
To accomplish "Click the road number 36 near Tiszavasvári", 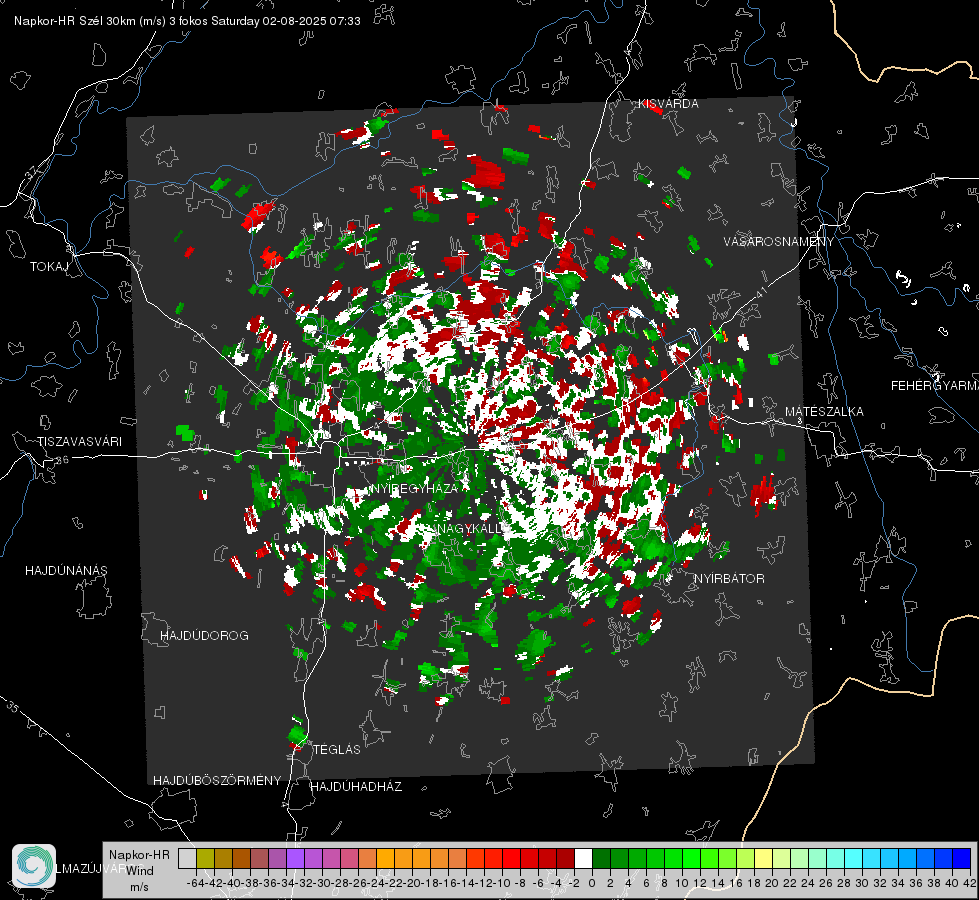I will [x=62, y=460].
